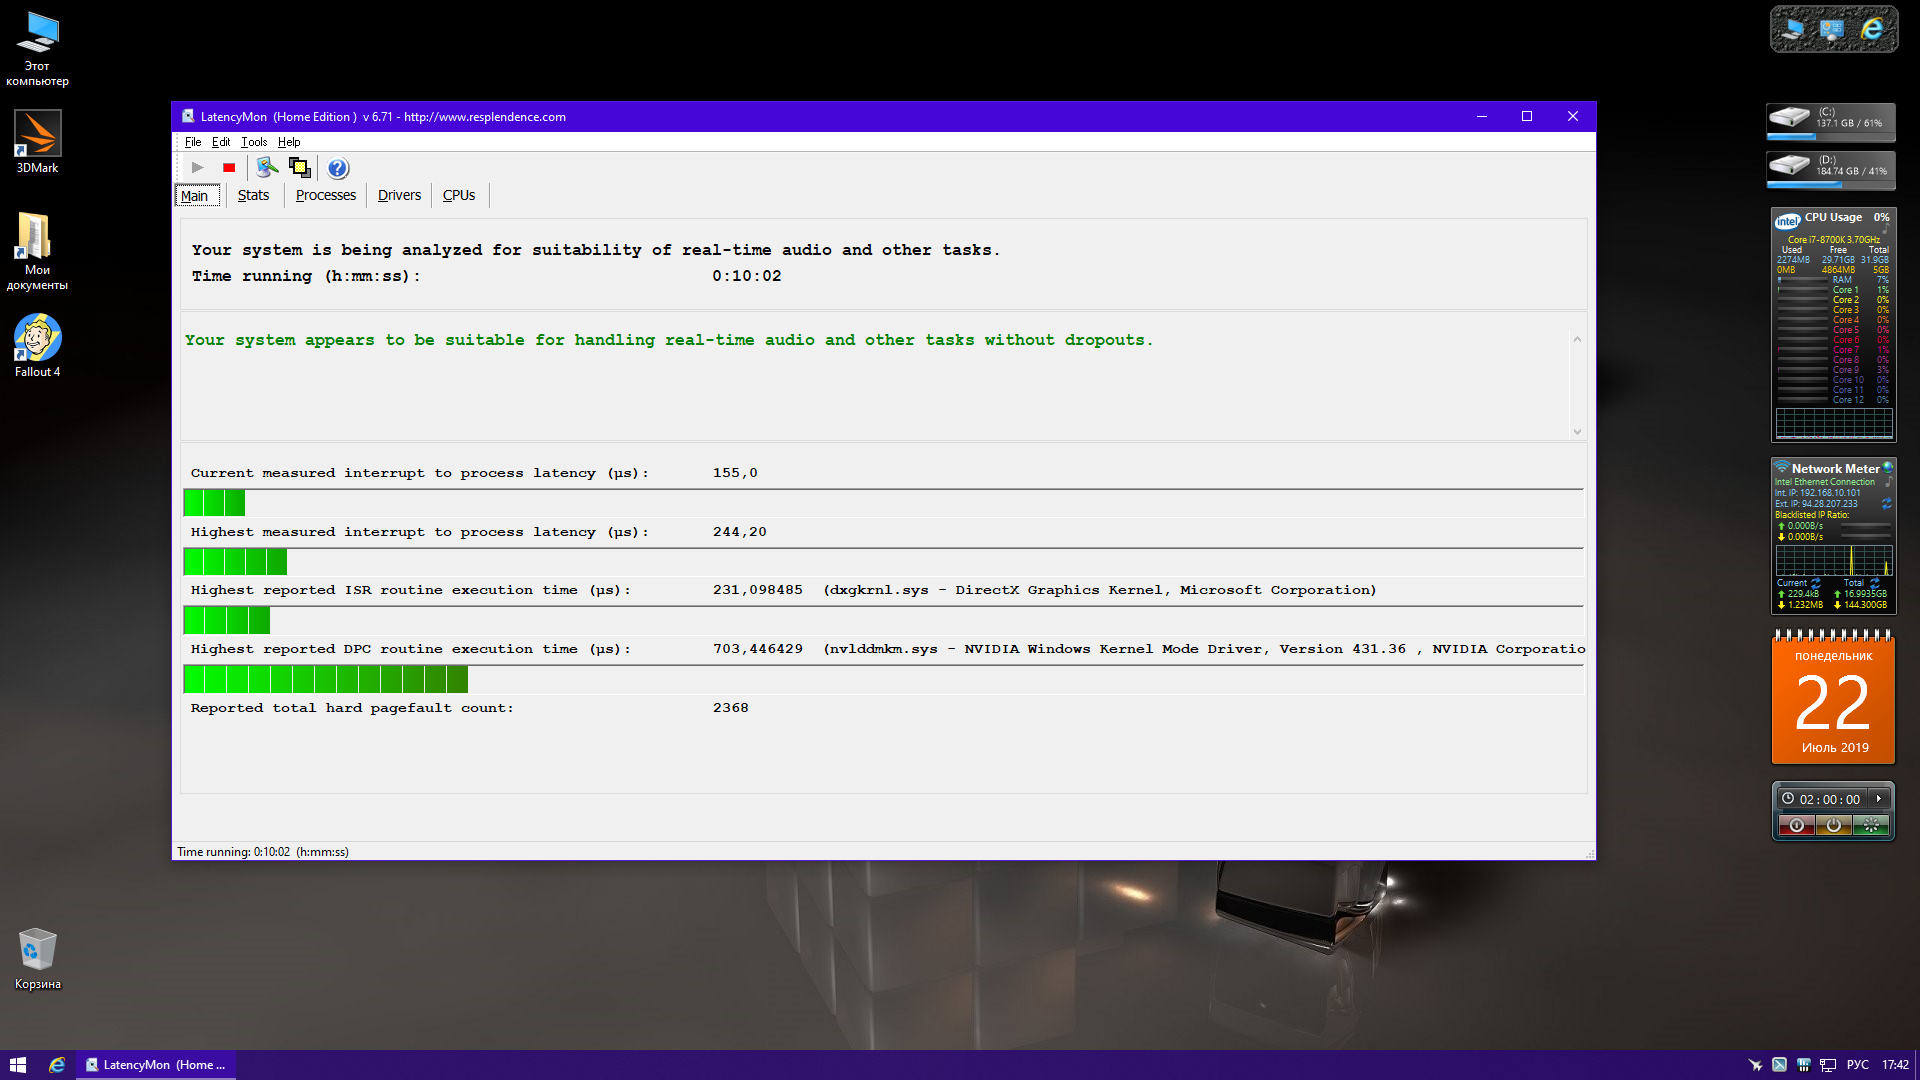Start the 02:00:00 shutdown timer arrow
1920x1080 pixels.
coord(1879,799)
